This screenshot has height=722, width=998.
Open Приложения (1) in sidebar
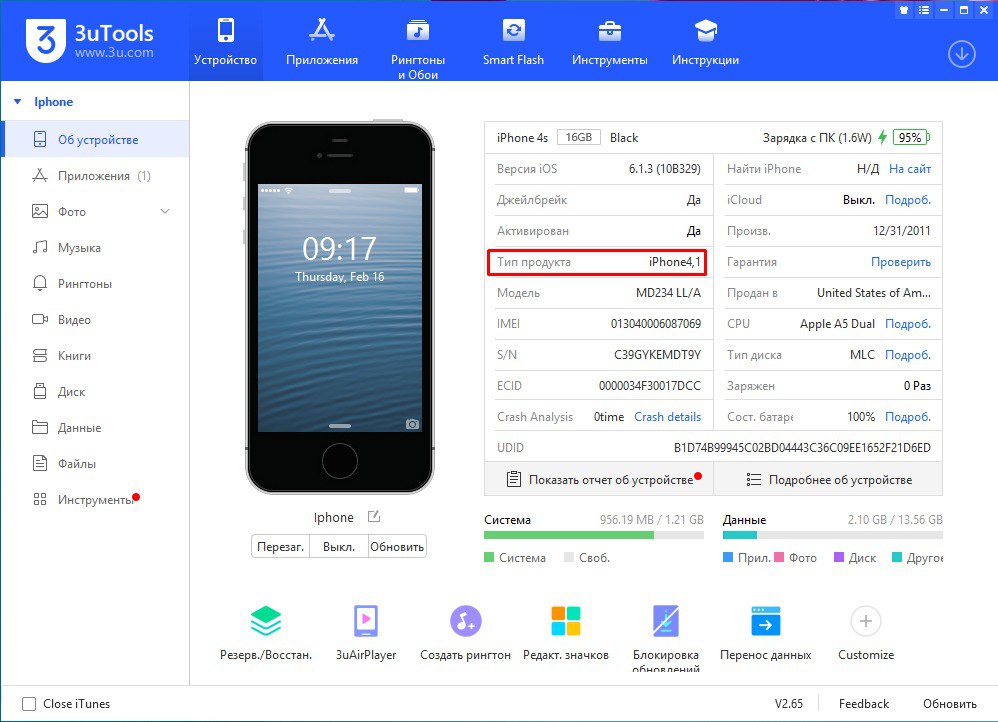coord(95,176)
